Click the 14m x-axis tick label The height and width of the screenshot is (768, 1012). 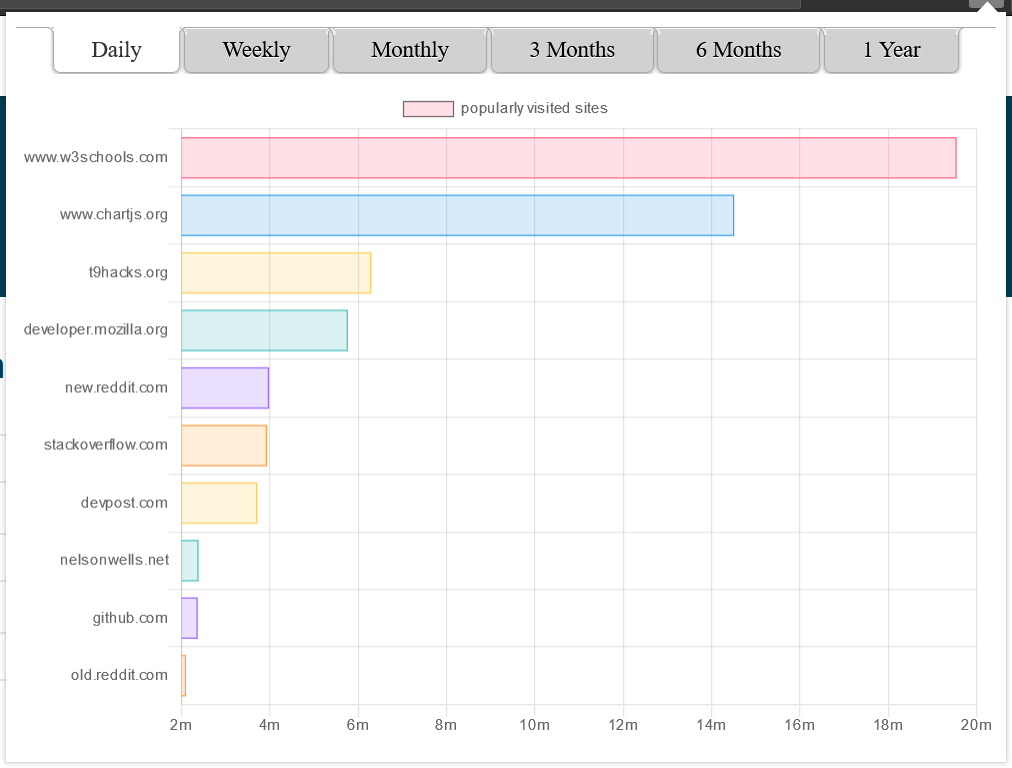tap(711, 725)
